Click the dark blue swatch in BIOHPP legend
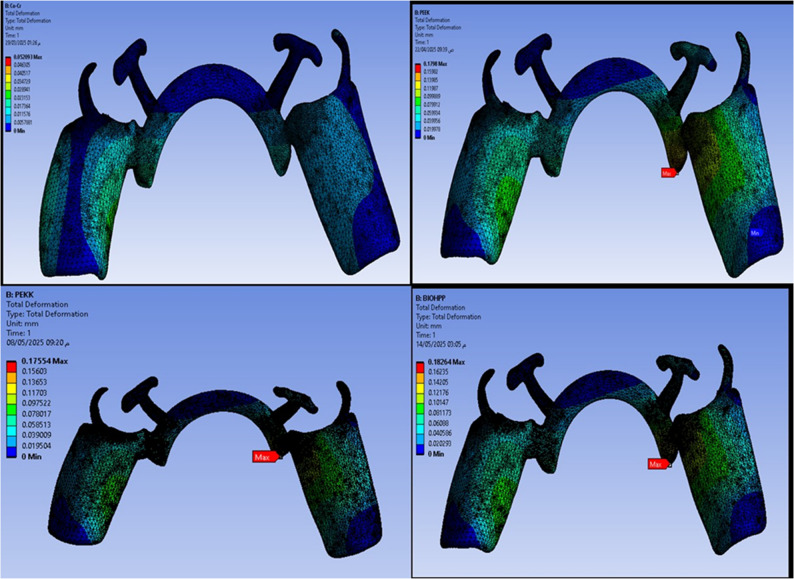The image size is (794, 579). (420, 449)
